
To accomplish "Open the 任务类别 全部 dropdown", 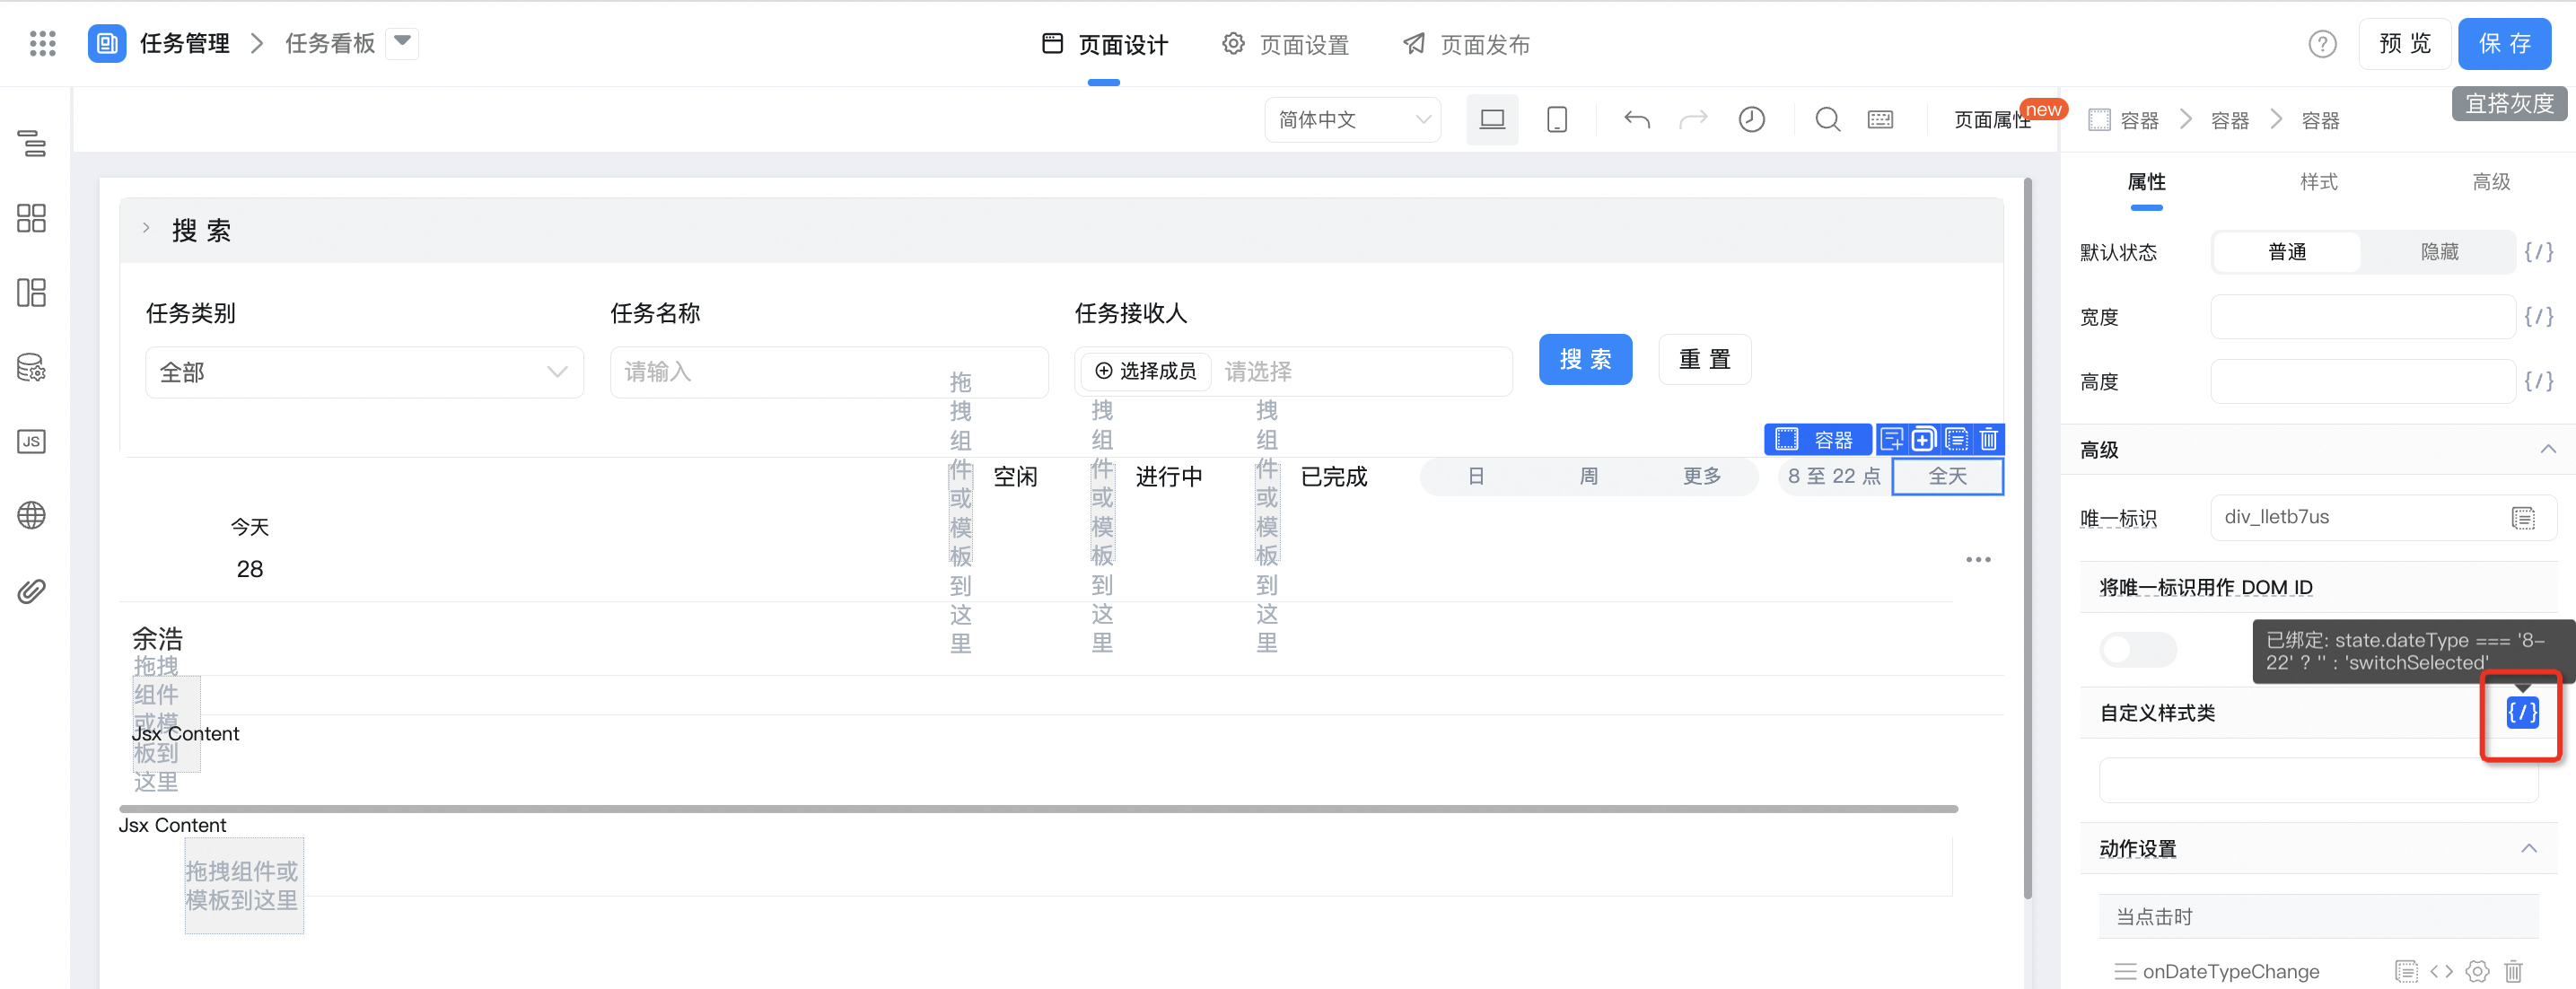I will click(x=365, y=372).
